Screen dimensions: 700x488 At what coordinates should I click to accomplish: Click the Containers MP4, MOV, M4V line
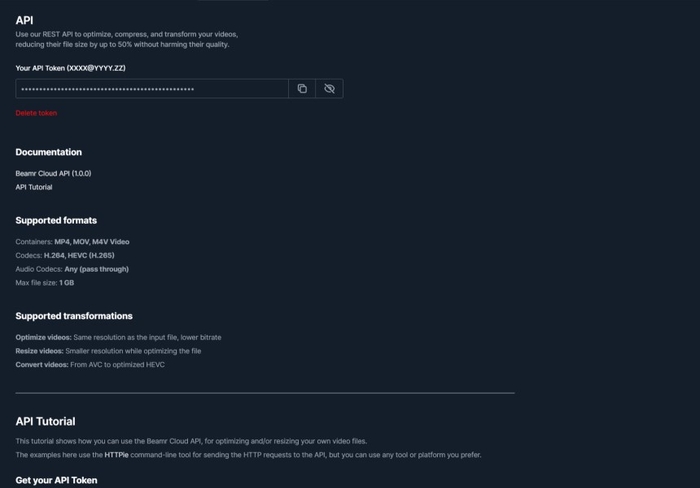click(x=72, y=242)
